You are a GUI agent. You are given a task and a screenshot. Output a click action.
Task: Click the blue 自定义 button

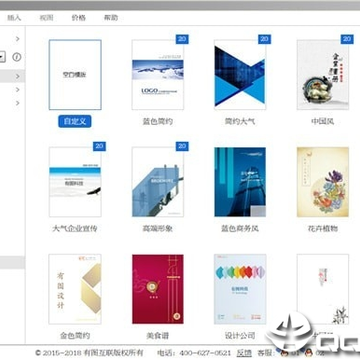[75, 121]
